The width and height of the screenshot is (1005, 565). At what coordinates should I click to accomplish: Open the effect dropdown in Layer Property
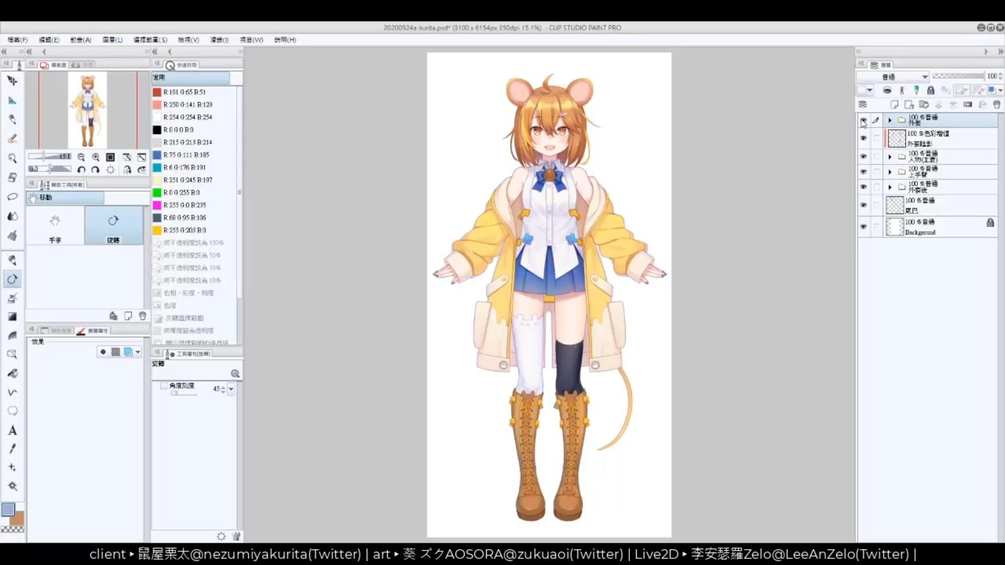point(138,352)
